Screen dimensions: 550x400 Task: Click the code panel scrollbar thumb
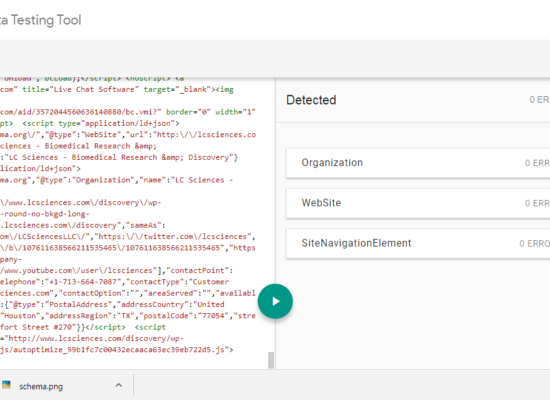point(271,360)
